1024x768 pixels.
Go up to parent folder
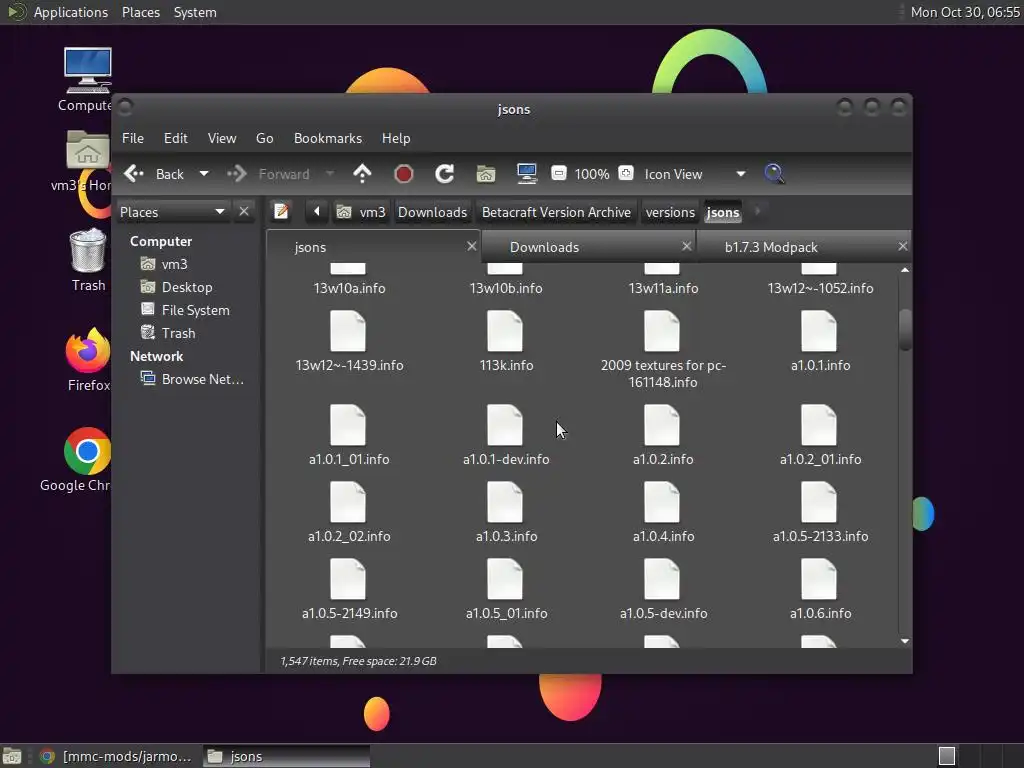[x=362, y=174]
